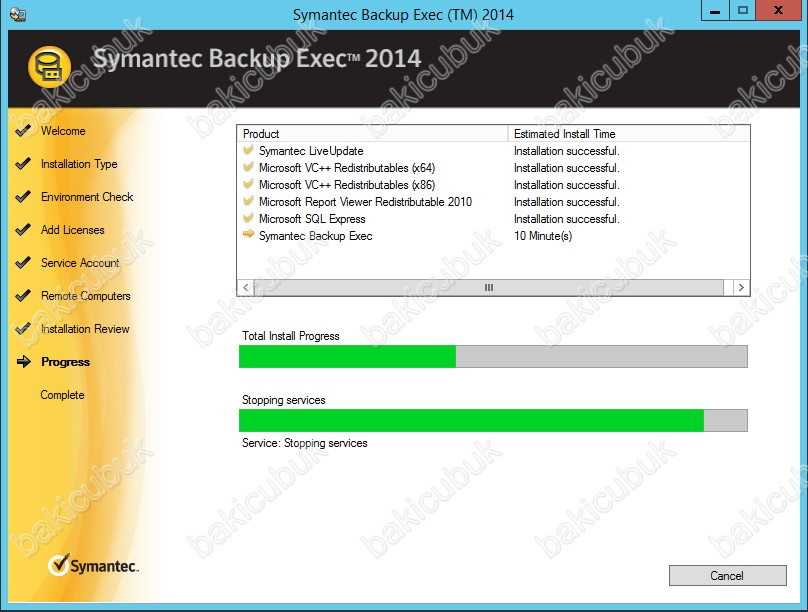Click the checkmark icon beside Add Licenses
This screenshot has height=612, width=808.
click(23, 230)
